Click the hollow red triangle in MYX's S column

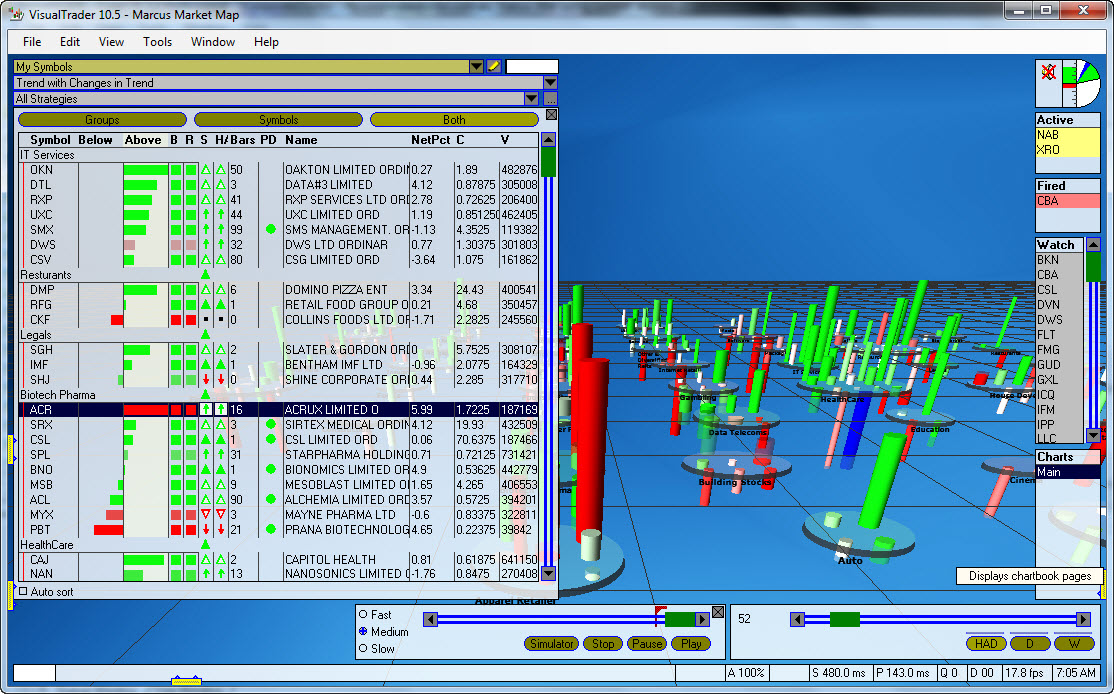pos(205,514)
